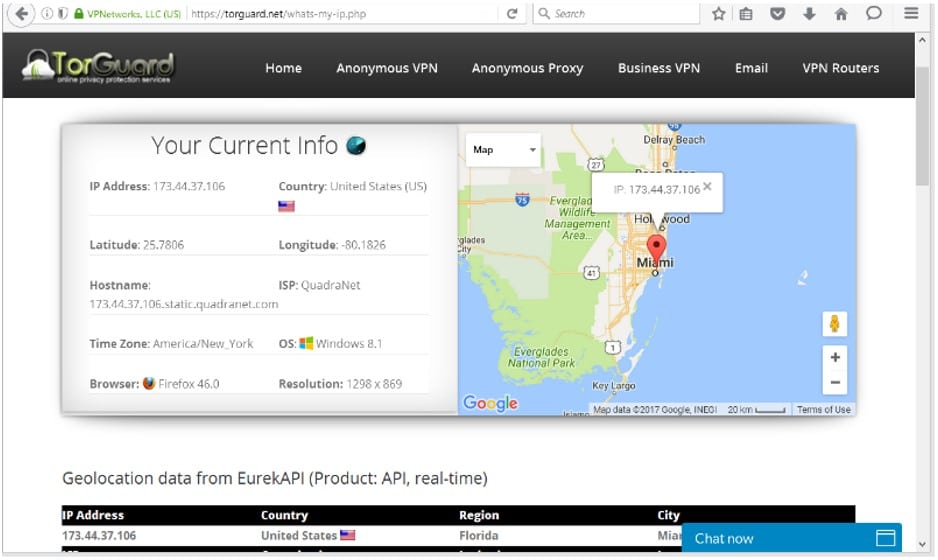Close the IP 173.44.37.106 map popup
Screen dimensions: 938x560
(707, 187)
